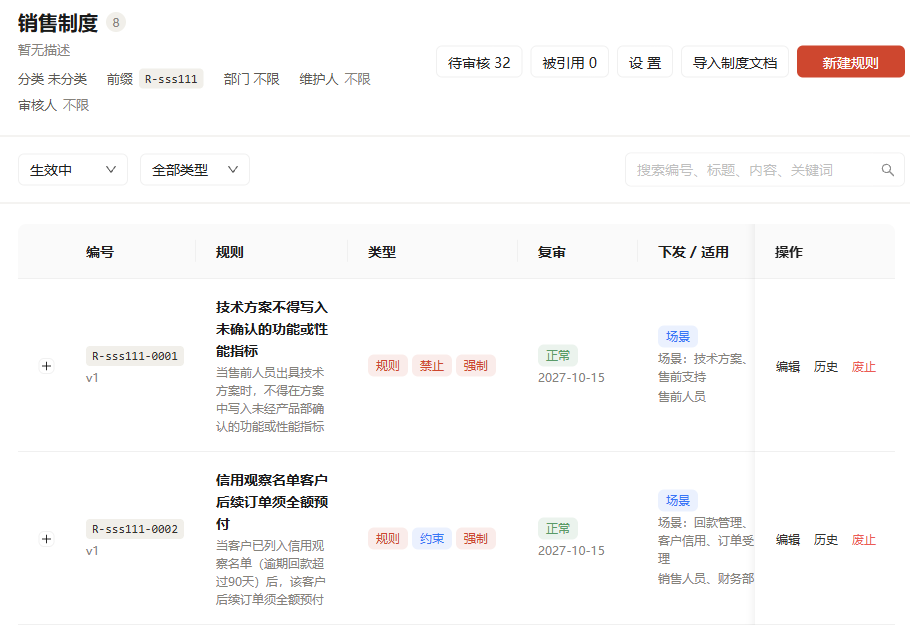Click 售前人员 text in first row
Viewport: 910px width, 625px height.
(x=682, y=397)
